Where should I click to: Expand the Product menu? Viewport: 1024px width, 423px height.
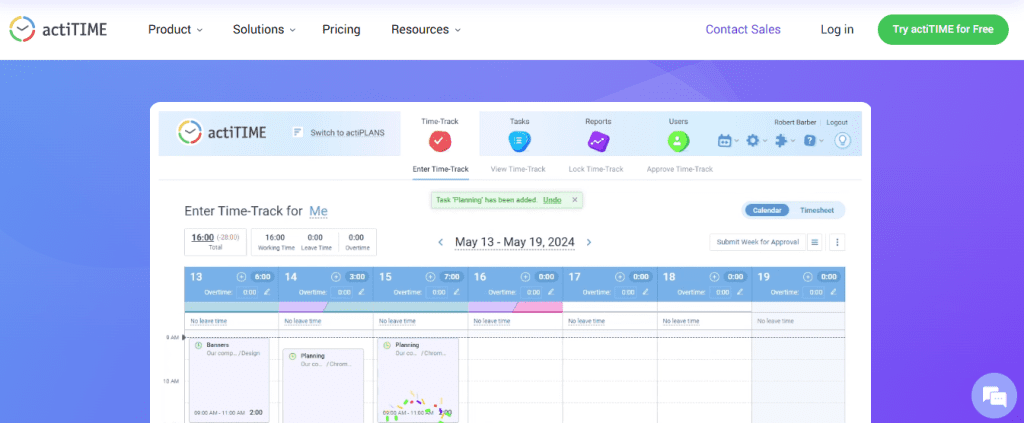pyautogui.click(x=175, y=29)
